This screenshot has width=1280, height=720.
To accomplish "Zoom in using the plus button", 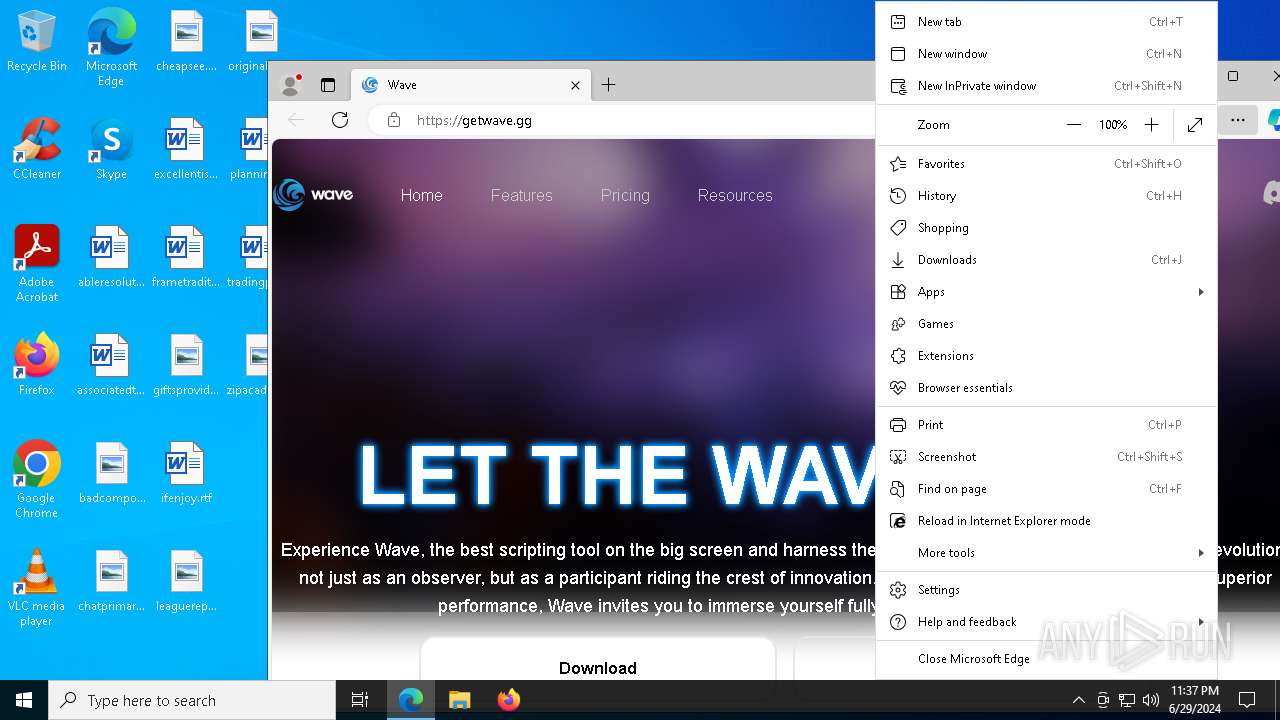I will coord(1152,125).
